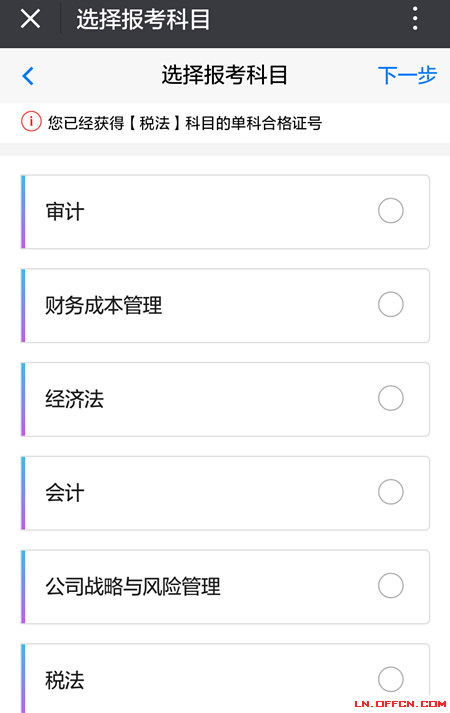Tap 下一步 to proceed to the next step

(x=407, y=75)
